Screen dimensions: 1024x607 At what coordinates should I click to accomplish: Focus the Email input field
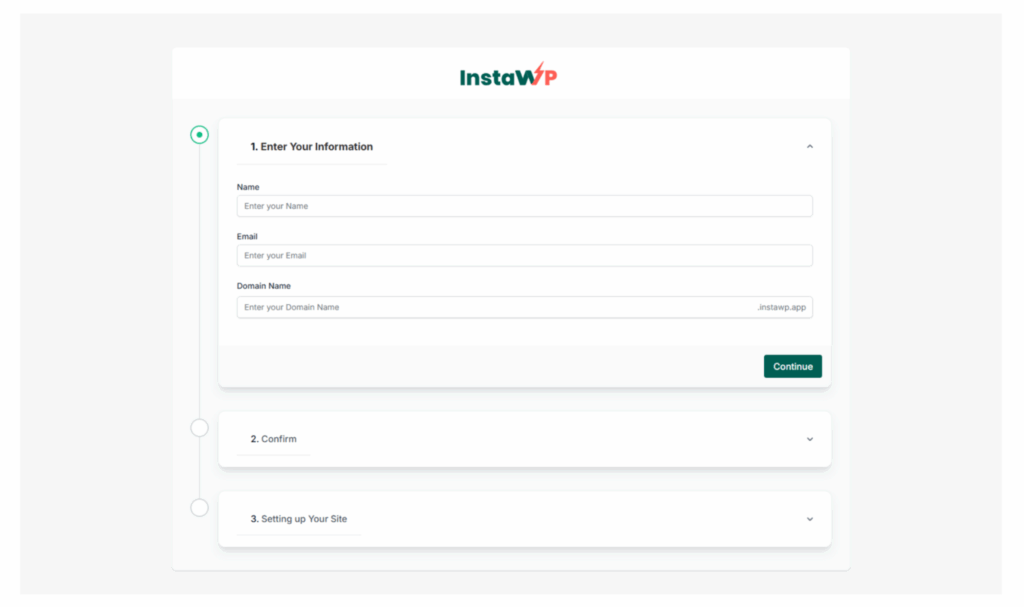point(524,255)
